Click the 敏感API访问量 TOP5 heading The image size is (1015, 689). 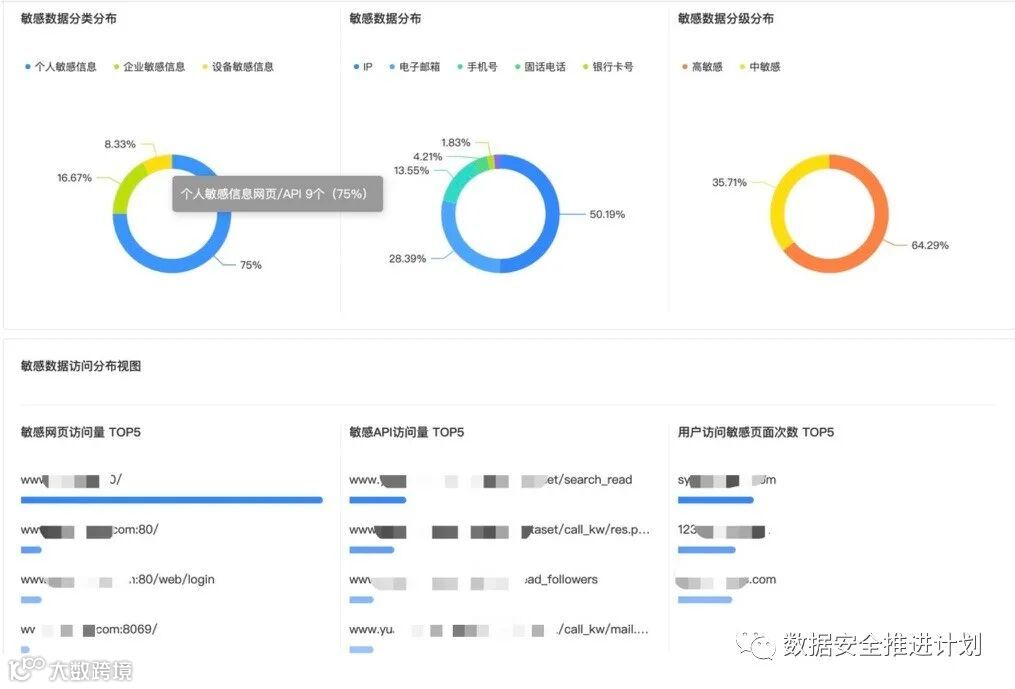coord(407,432)
